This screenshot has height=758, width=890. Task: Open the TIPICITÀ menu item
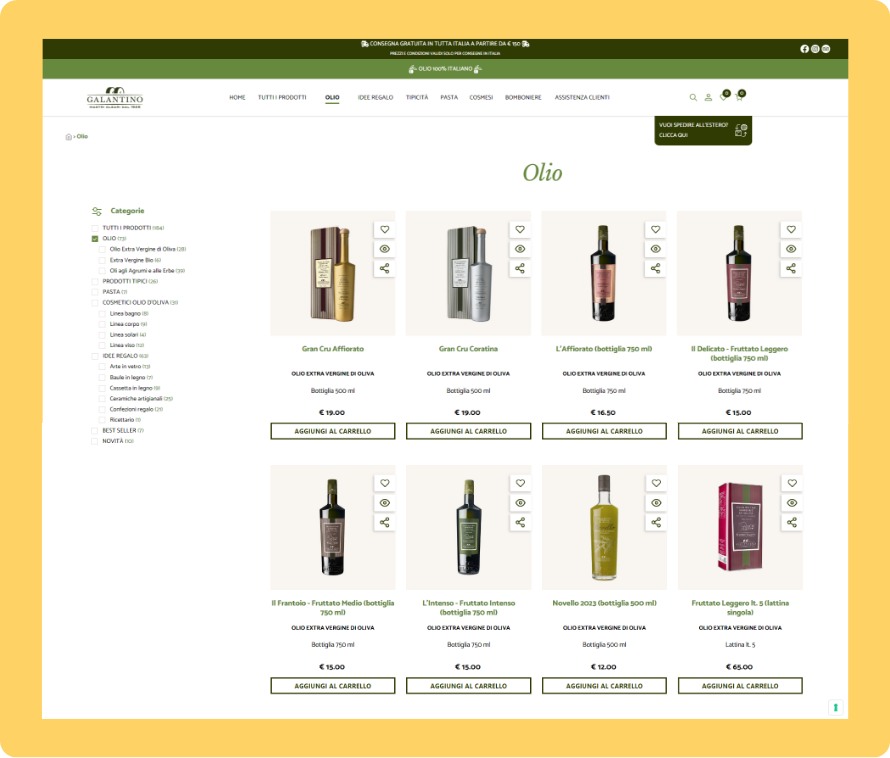[x=417, y=98]
